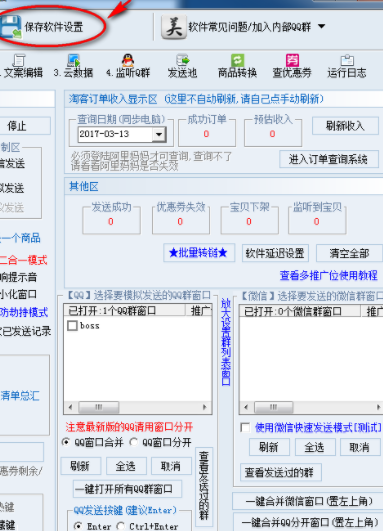This screenshot has width=383, height=531.
Task: Click the 发送成功 counter value
Action: click(111, 222)
